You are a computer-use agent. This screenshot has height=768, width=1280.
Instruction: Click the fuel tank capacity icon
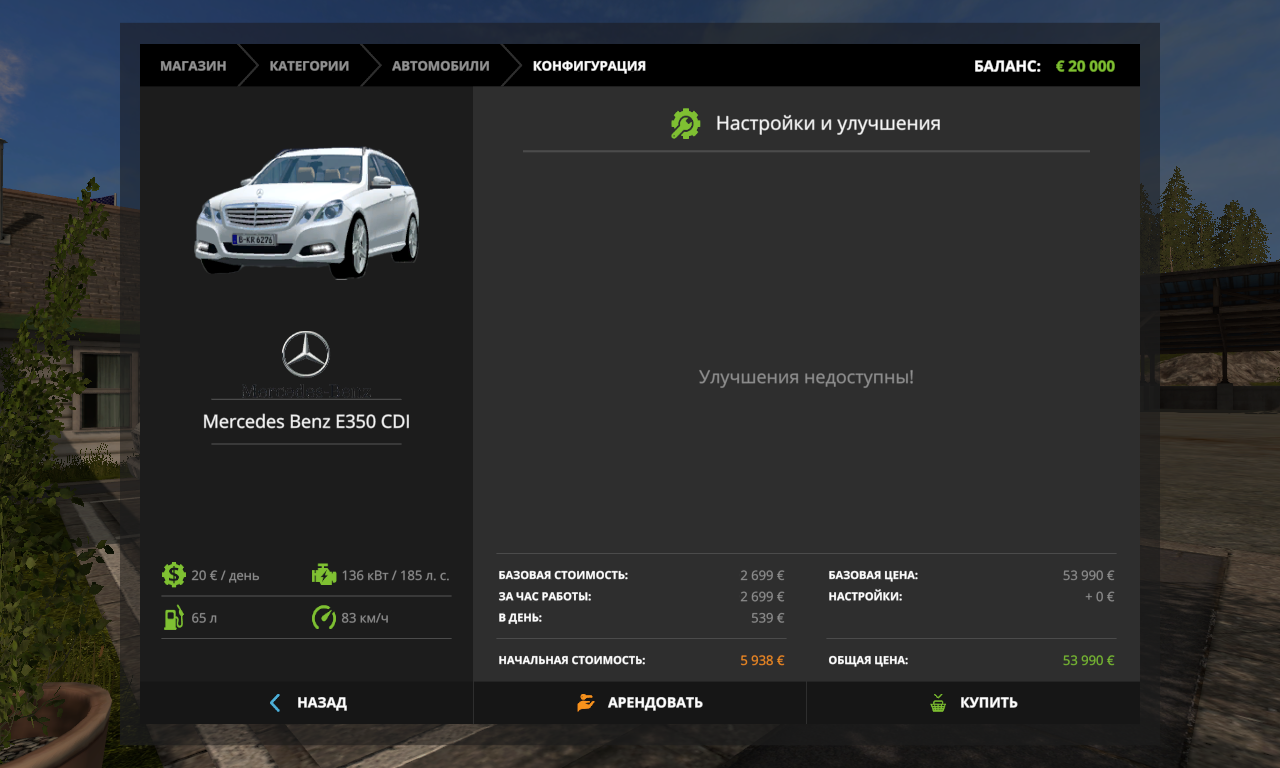point(174,618)
